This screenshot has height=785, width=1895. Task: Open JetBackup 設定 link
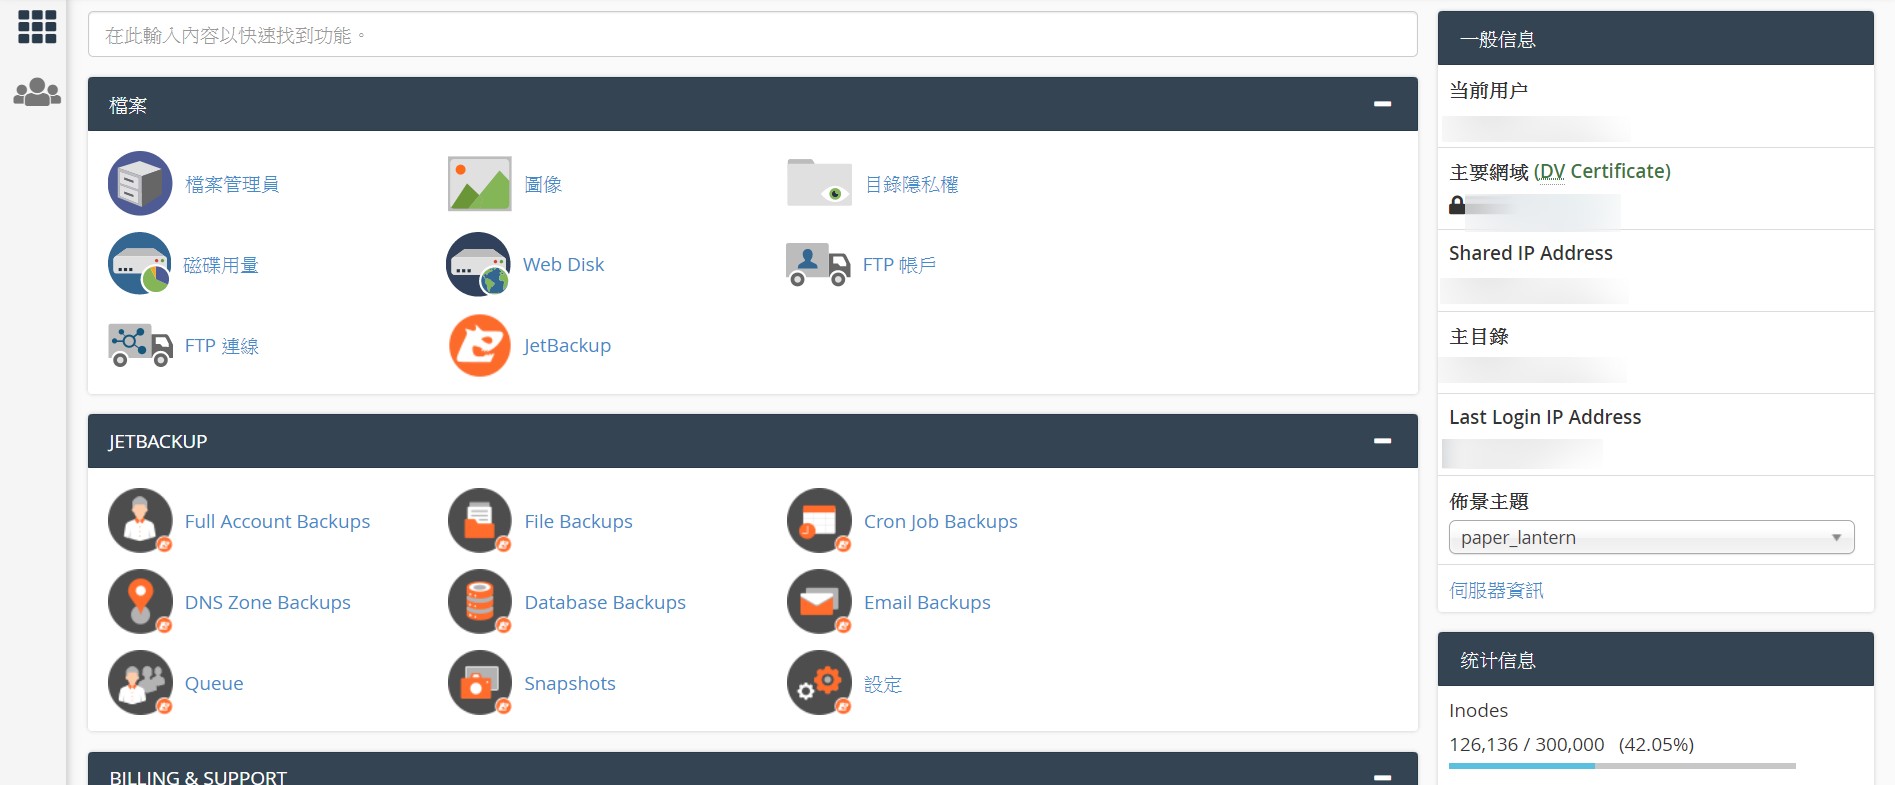tap(883, 684)
